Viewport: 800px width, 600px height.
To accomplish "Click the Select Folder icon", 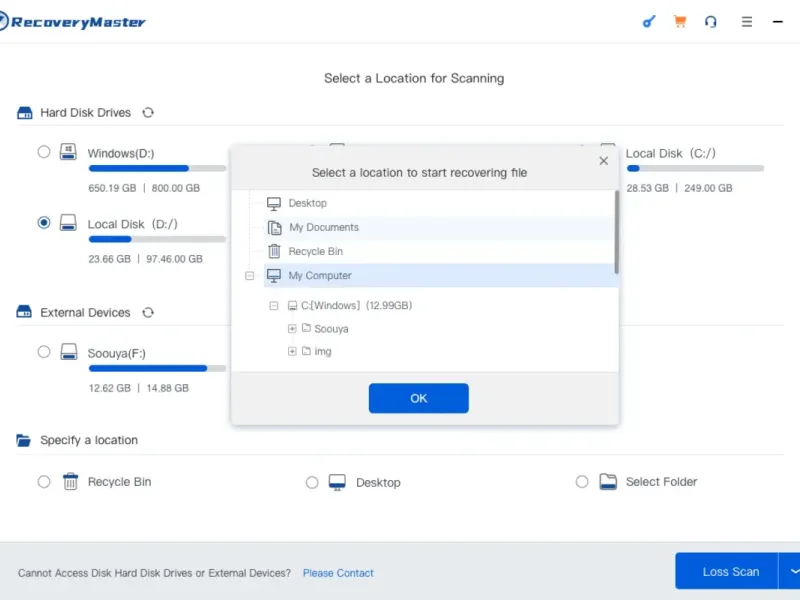I will 608,482.
